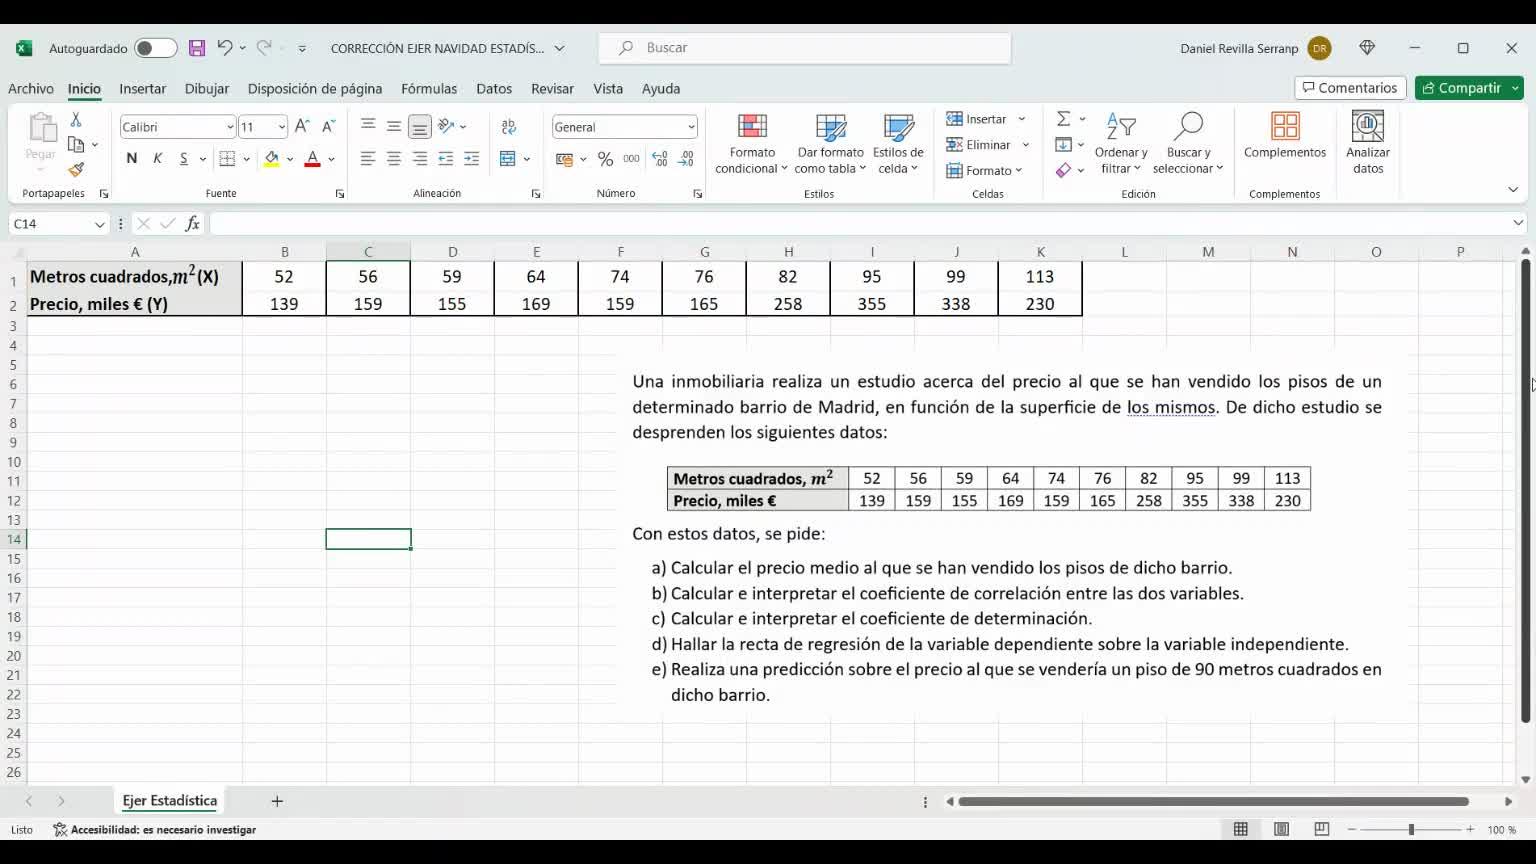This screenshot has width=1536, height=864.
Task: Click the Compartir button
Action: pyautogui.click(x=1462, y=88)
